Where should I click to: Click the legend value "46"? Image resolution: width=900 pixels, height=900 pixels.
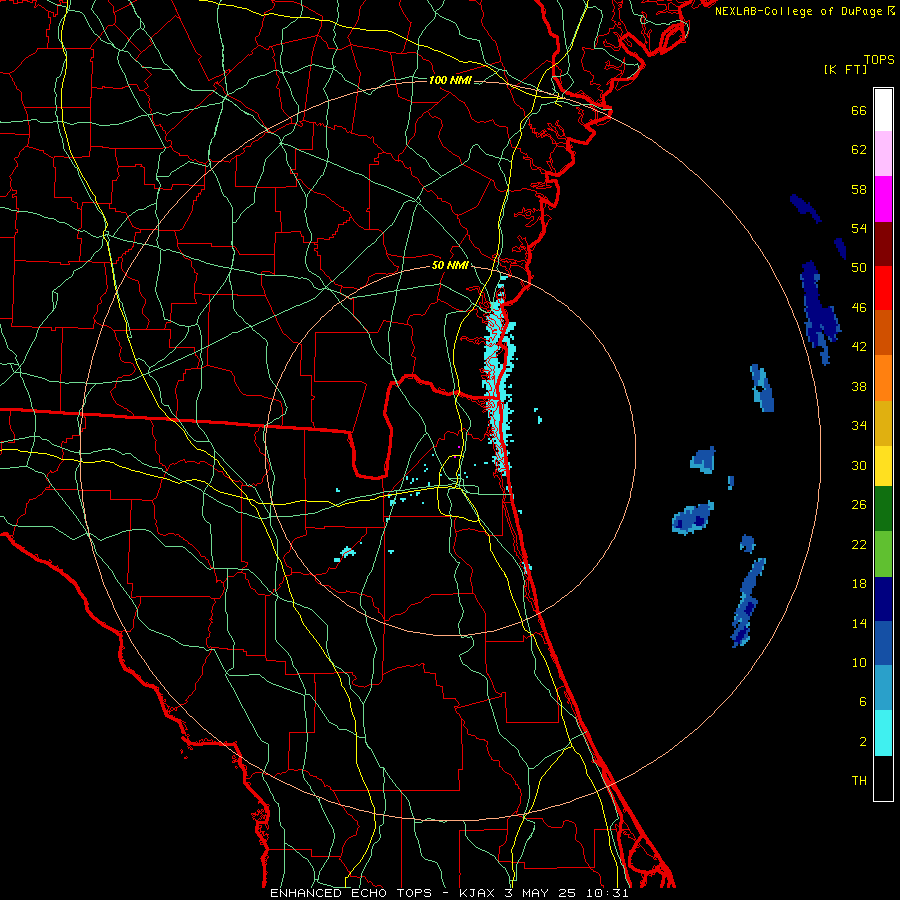[859, 308]
